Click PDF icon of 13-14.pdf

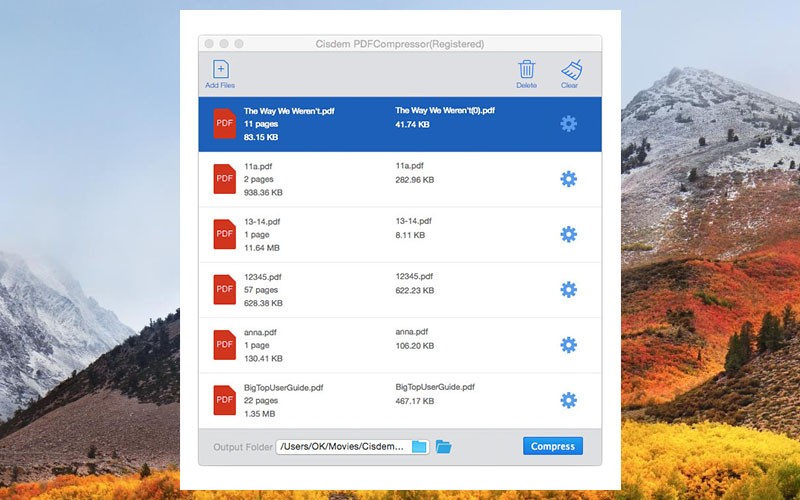pos(224,234)
